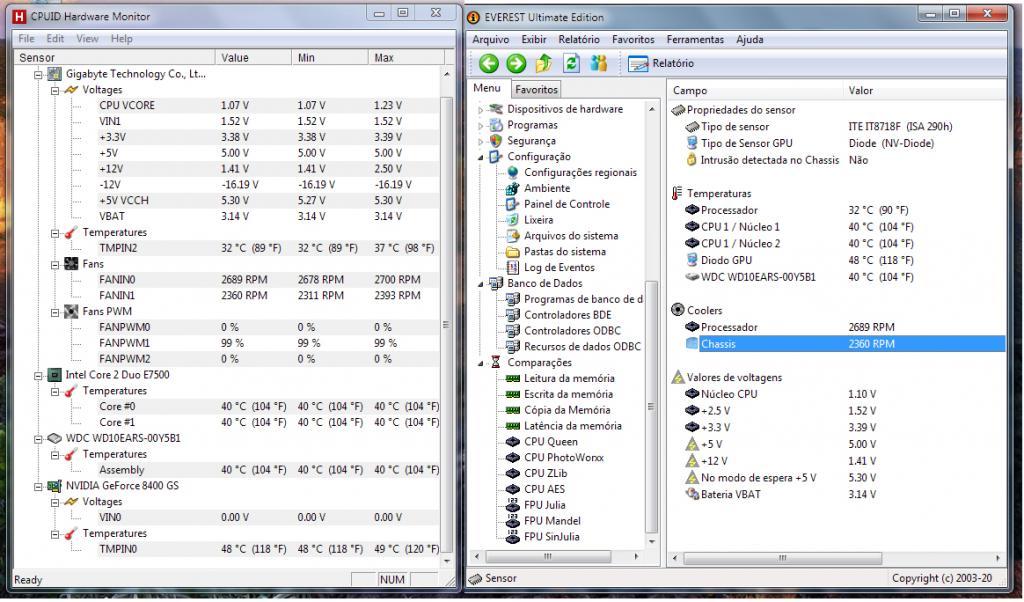1024x602 pixels.
Task: Open the Configurações regionais globe icon
Action: 513,172
